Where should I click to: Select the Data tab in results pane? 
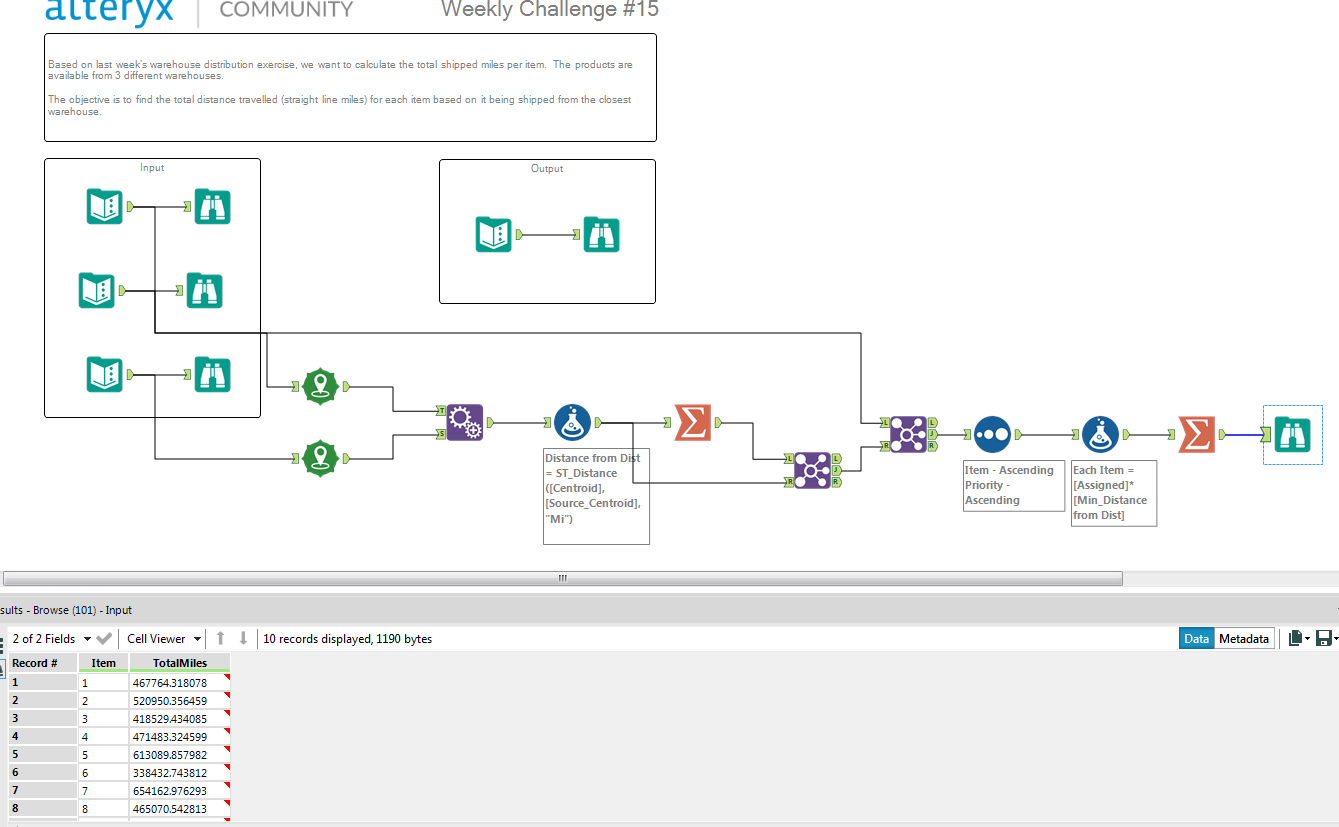(1196, 638)
